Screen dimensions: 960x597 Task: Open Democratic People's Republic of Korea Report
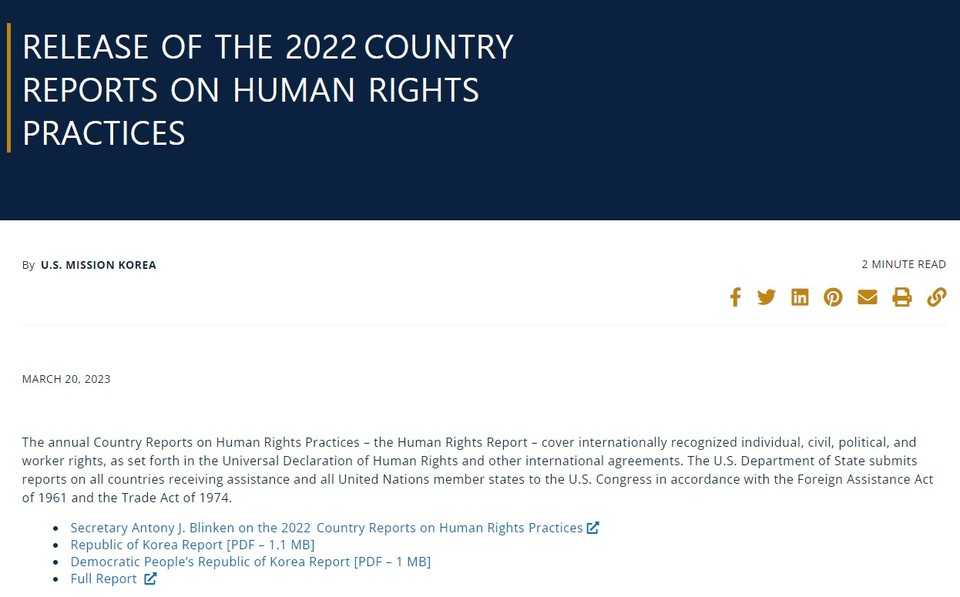coord(250,562)
